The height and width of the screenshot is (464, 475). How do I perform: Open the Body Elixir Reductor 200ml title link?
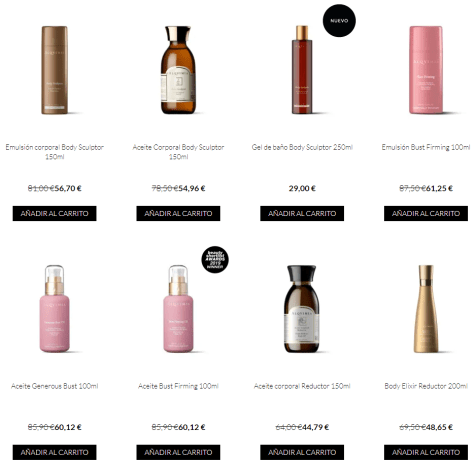pos(426,386)
